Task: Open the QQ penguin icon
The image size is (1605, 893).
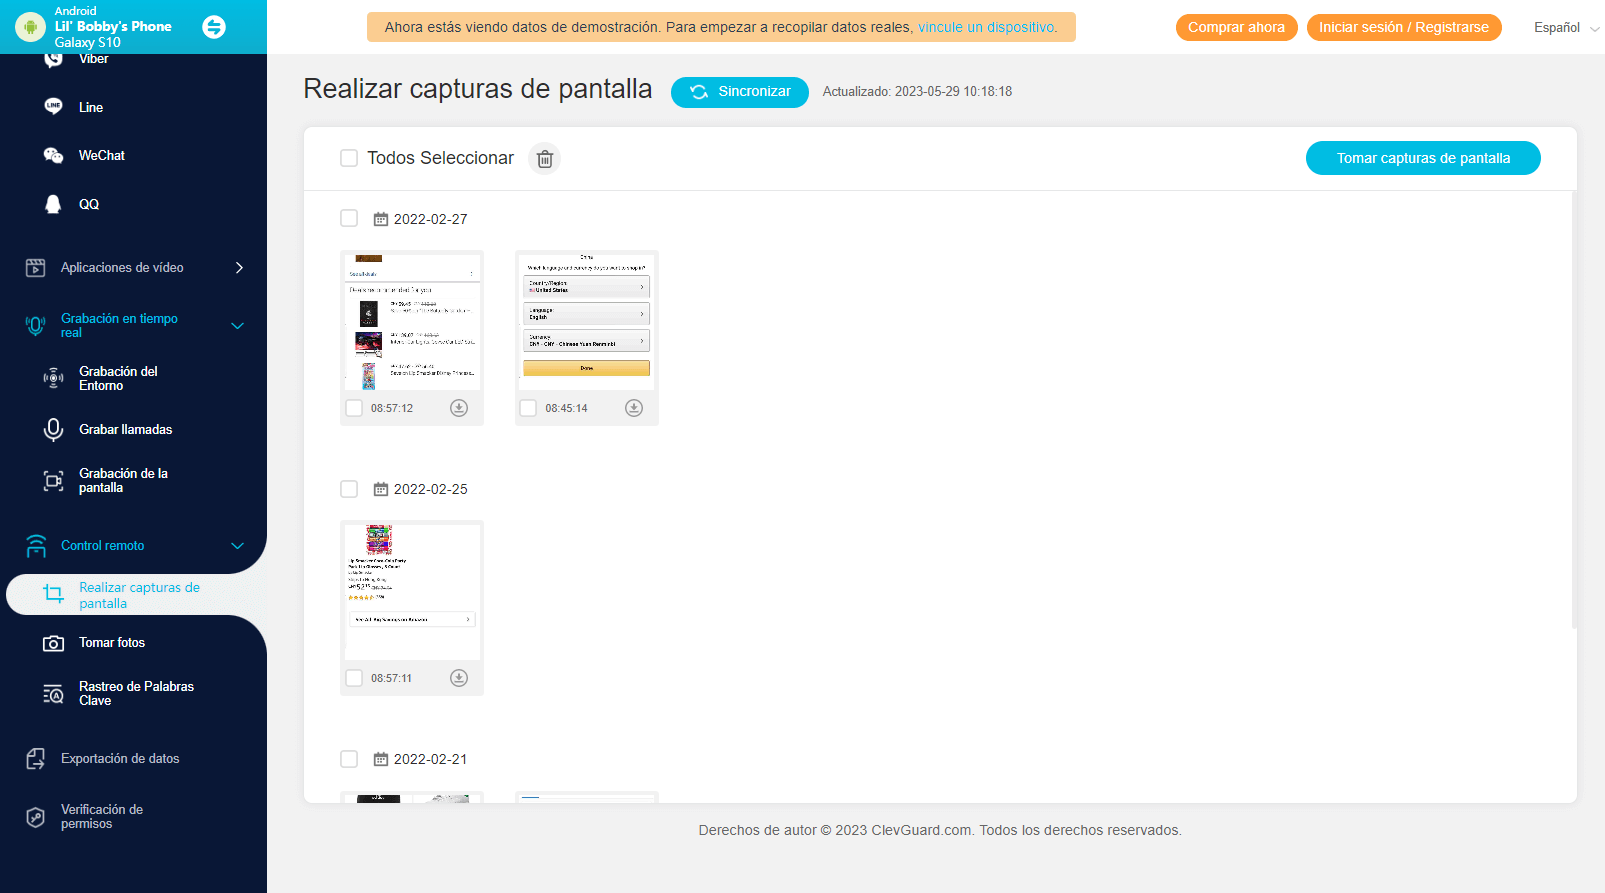Action: (54, 204)
